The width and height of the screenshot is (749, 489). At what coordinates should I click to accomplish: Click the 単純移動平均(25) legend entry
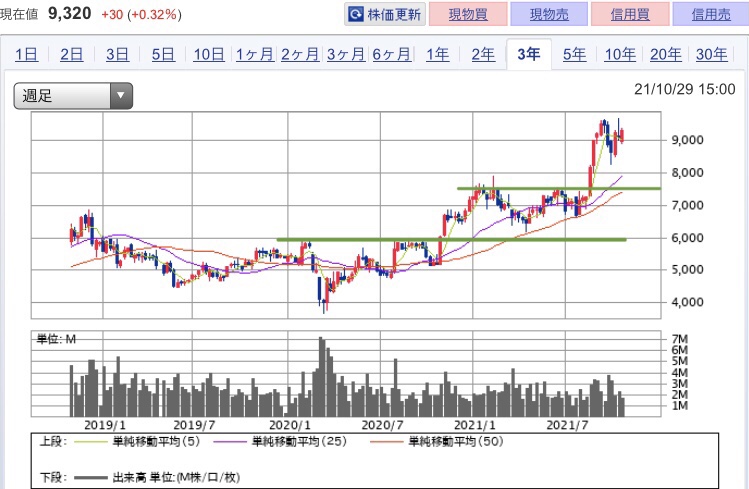click(x=299, y=441)
